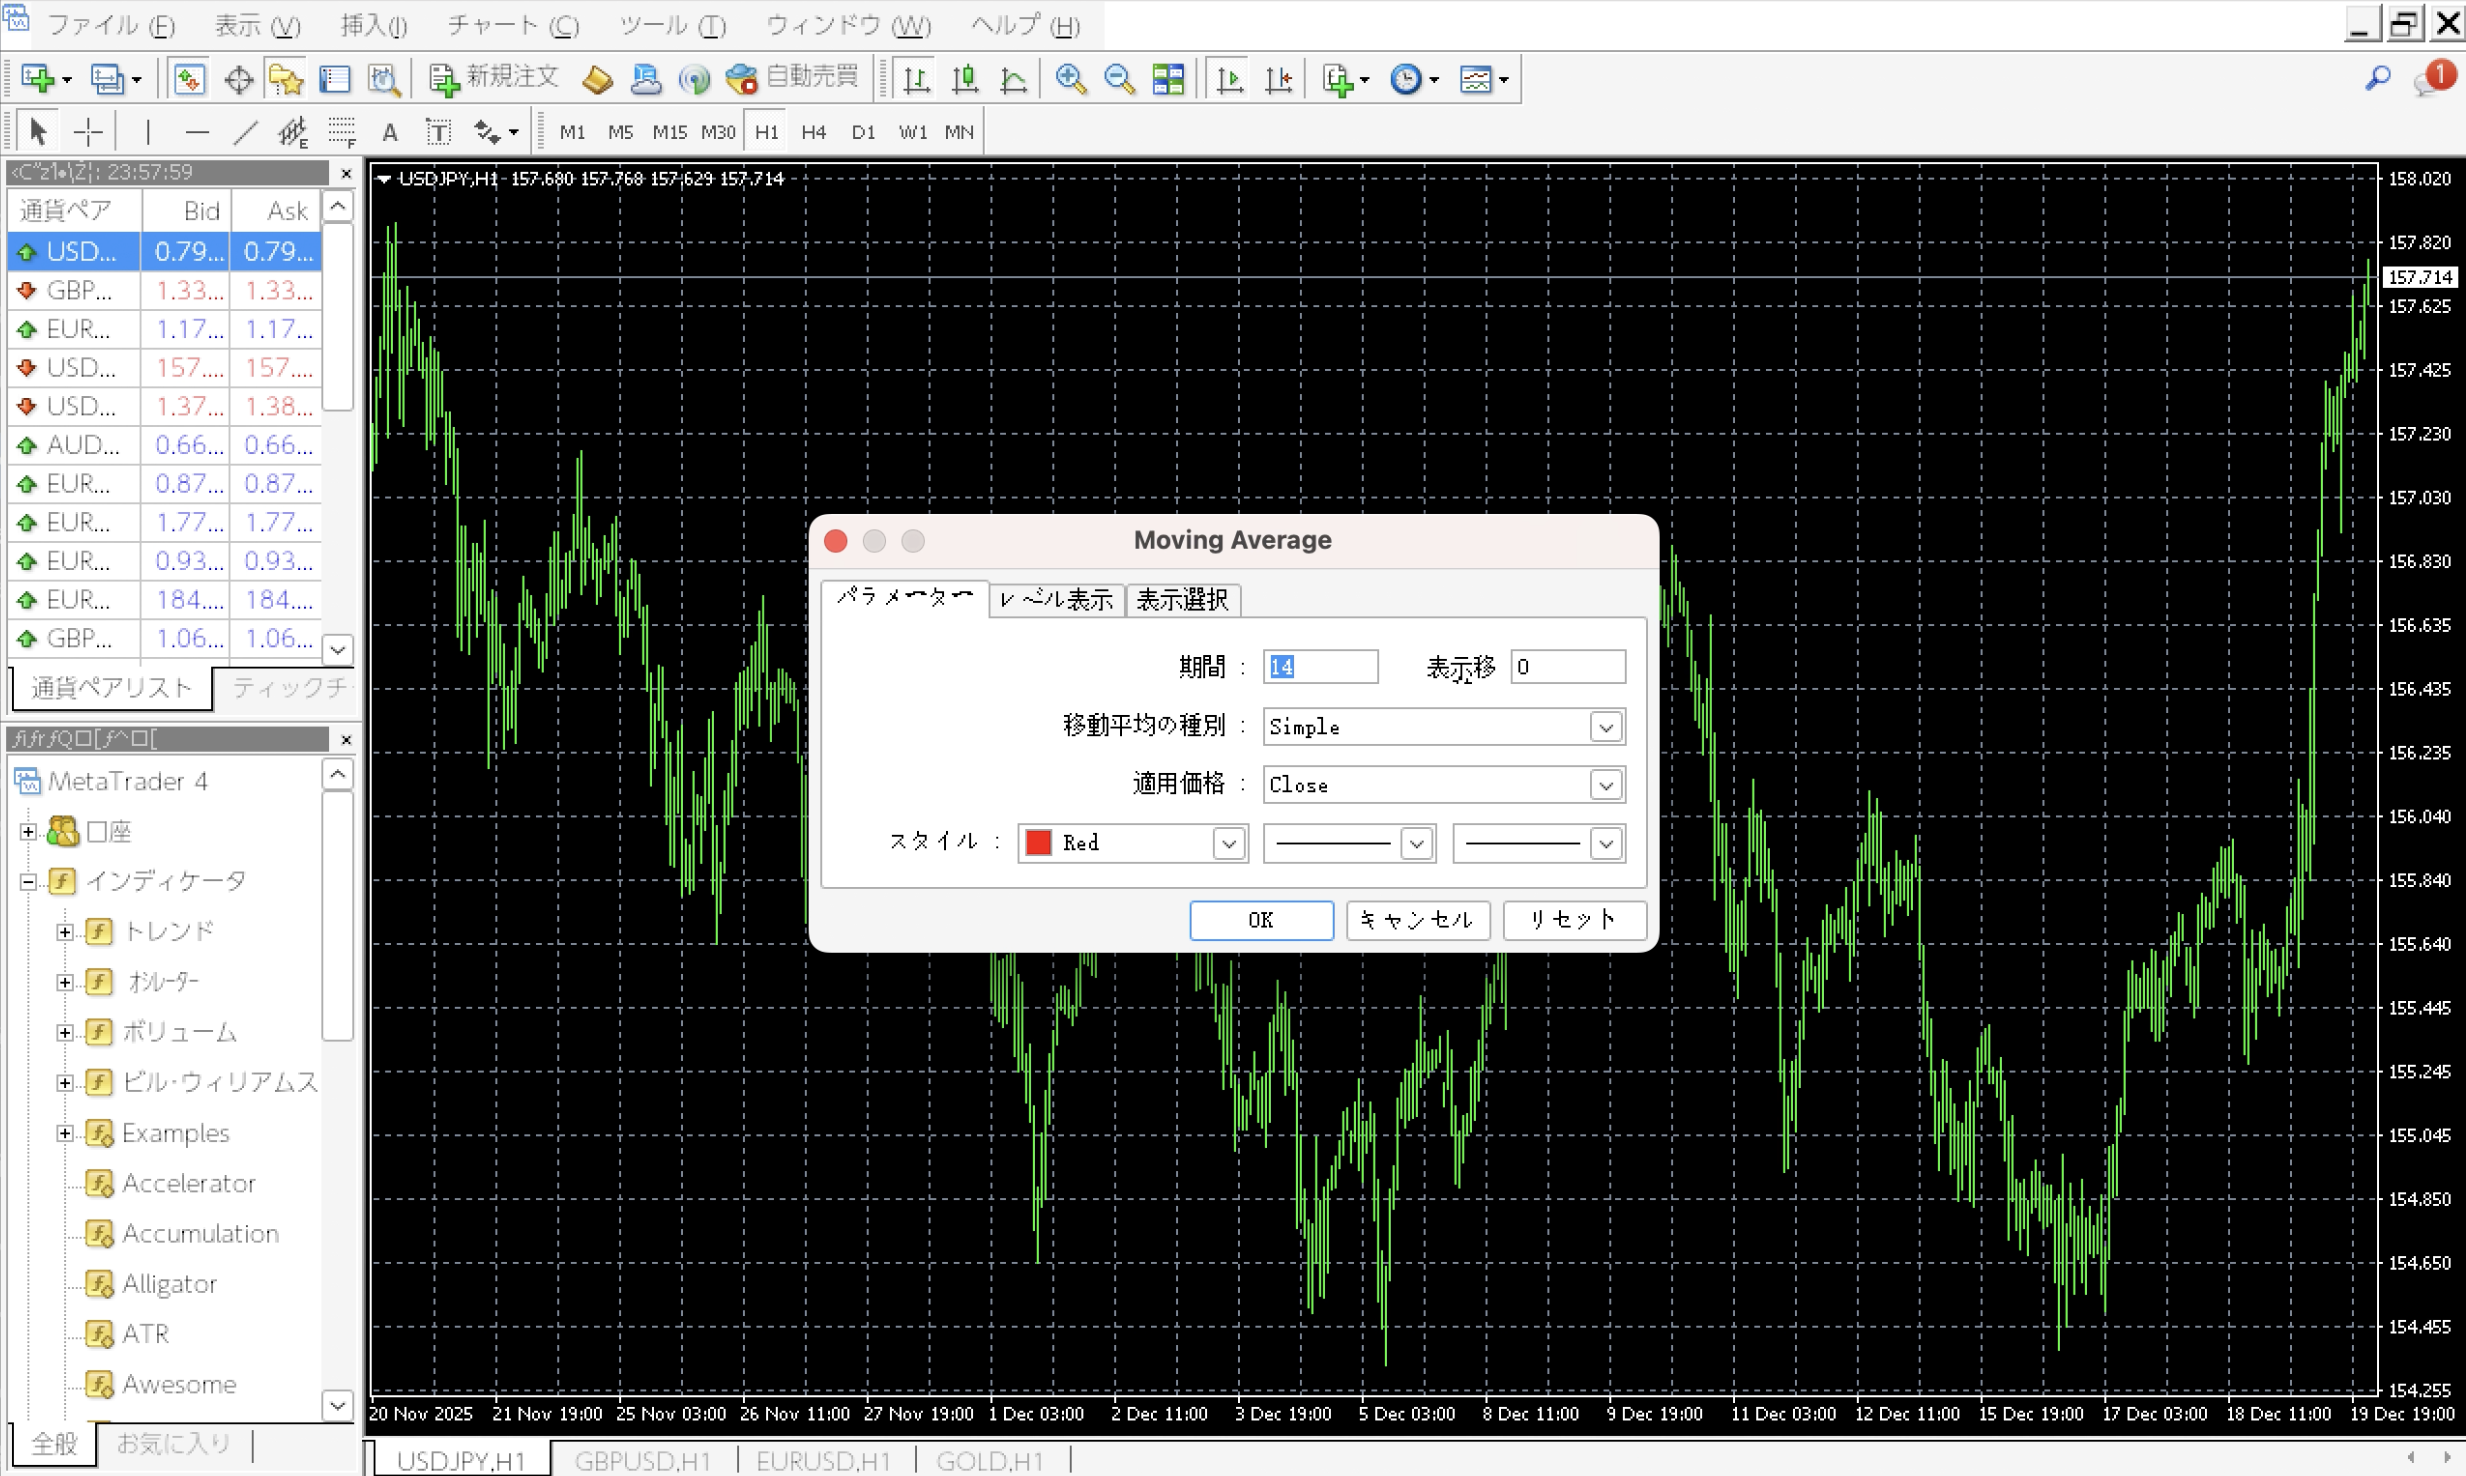Viewport: 2466px width, 1476px height.
Task: Select the crosshair cursor tool
Action: (88, 132)
